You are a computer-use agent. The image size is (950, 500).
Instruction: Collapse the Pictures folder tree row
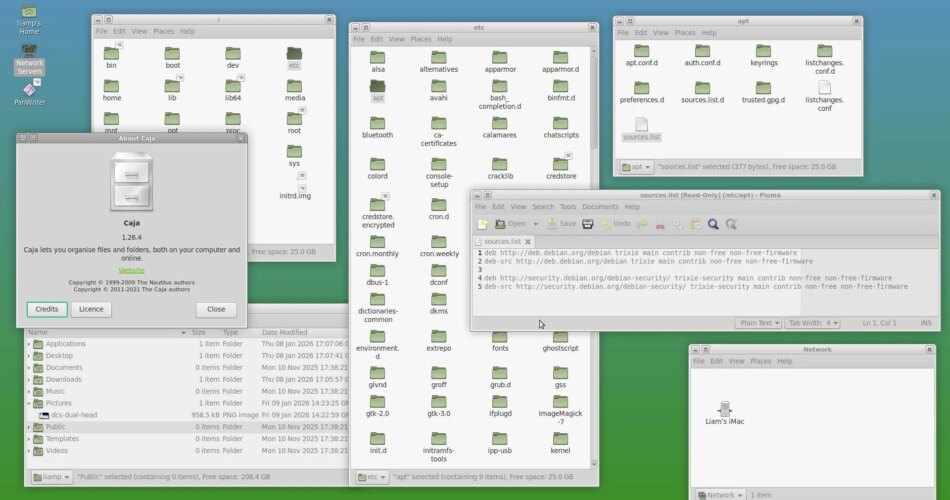pos(28,403)
